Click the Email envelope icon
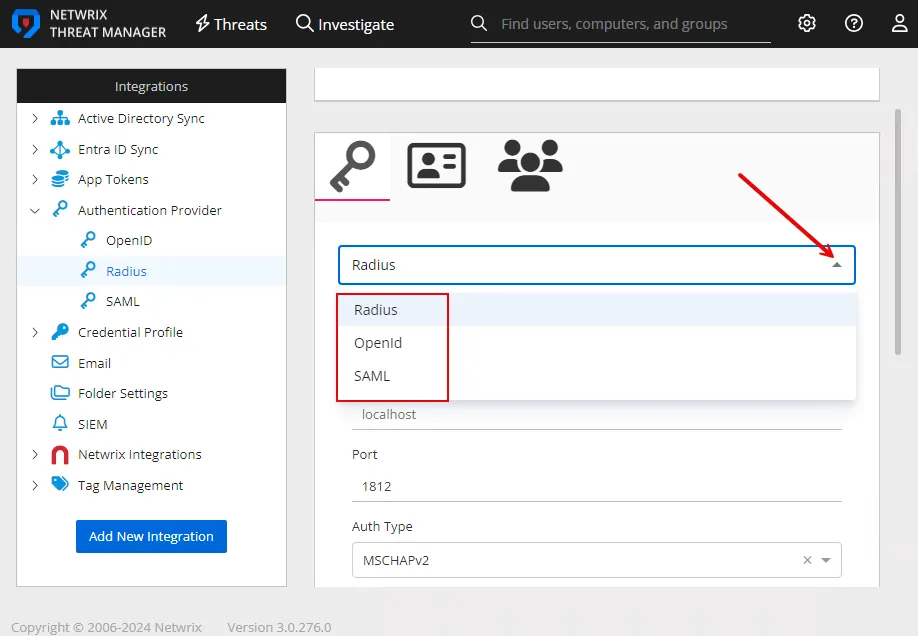 pos(60,363)
